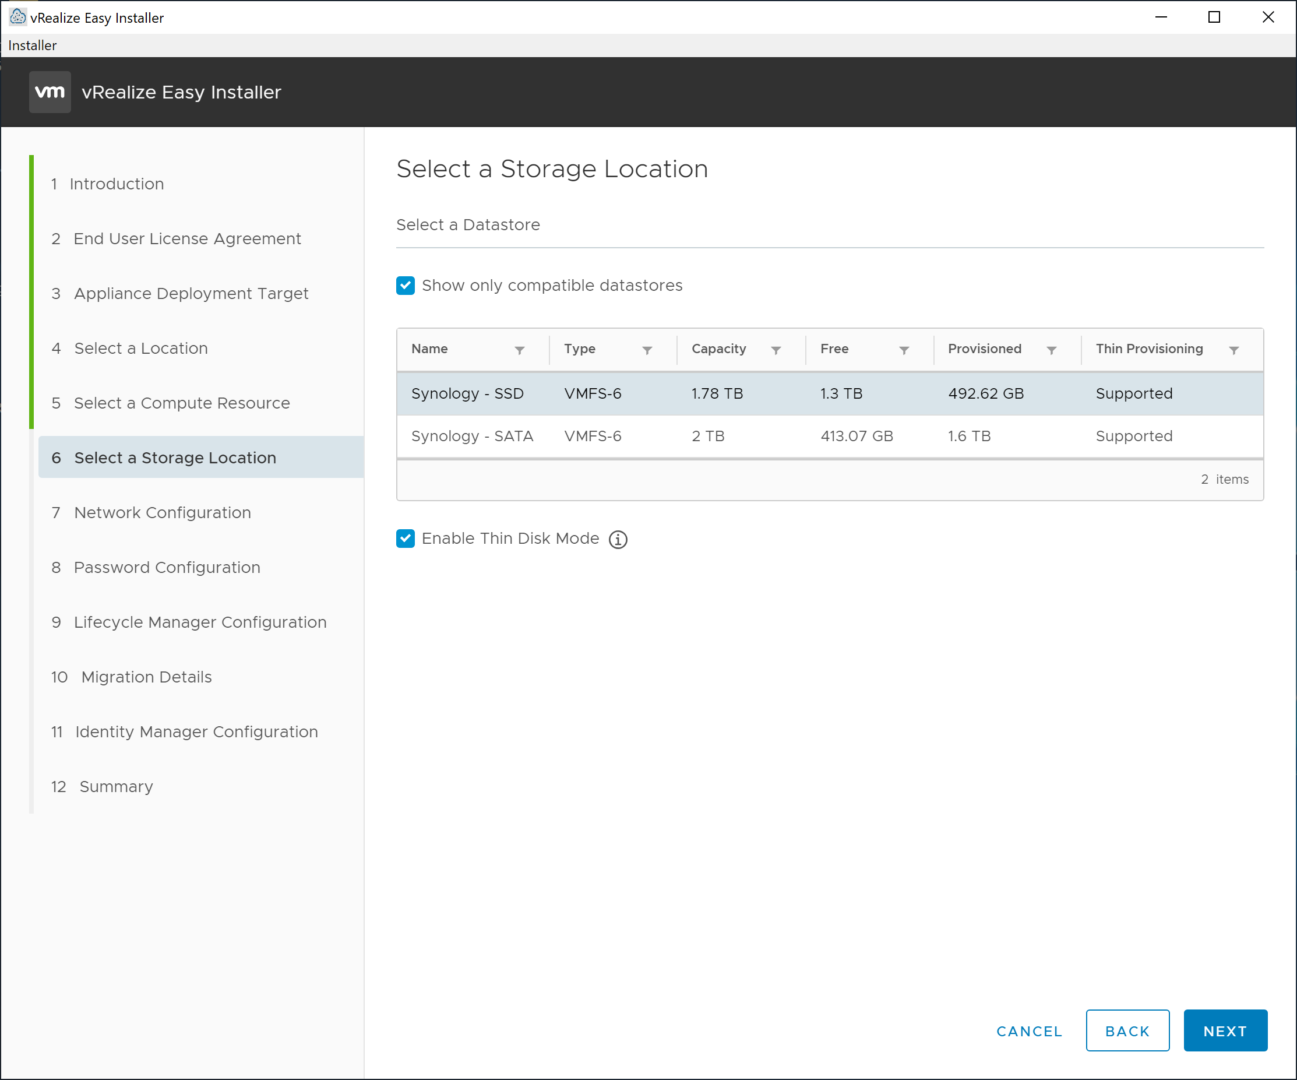
Task: Click the VMware vm logo in header
Action: click(x=50, y=92)
